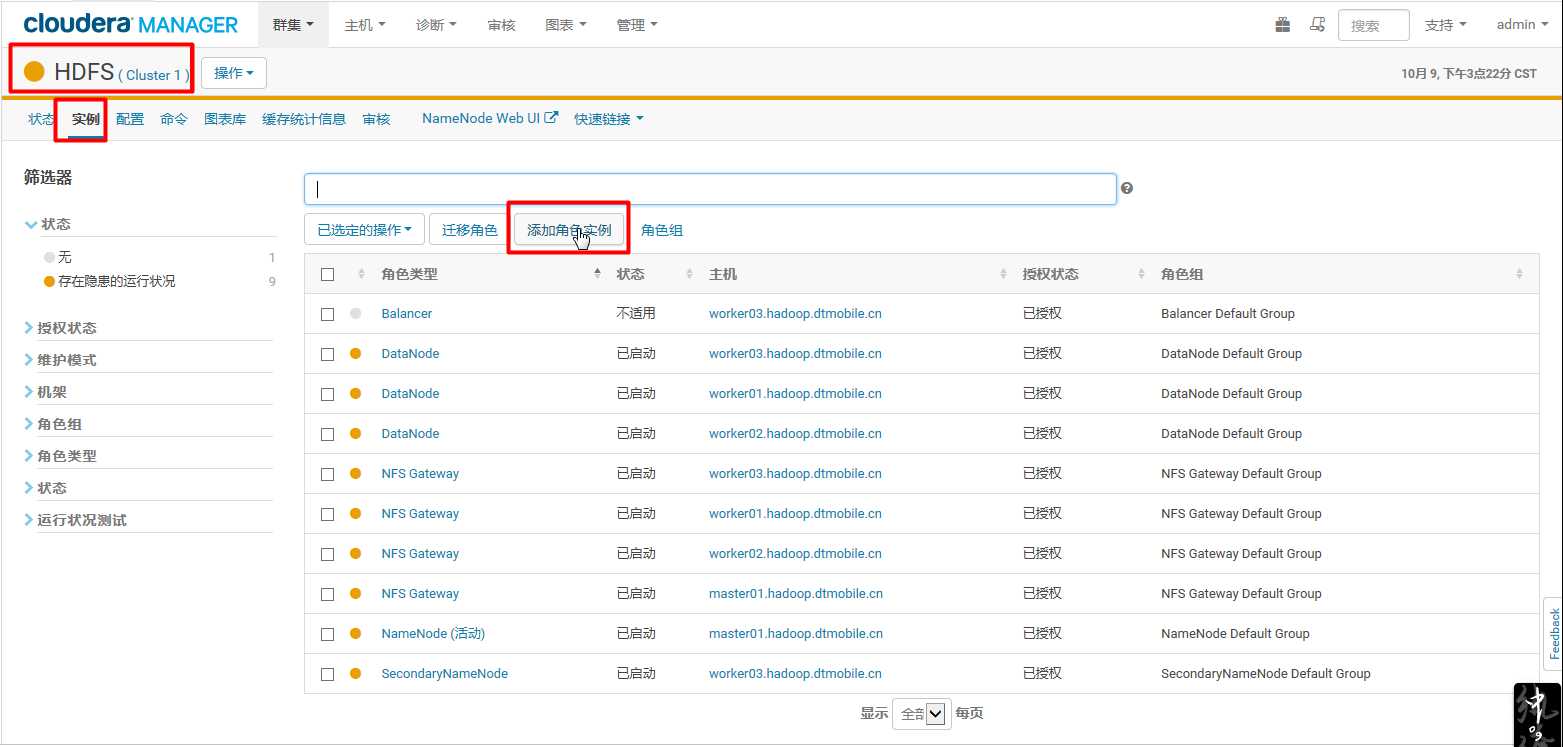Expand the 角色组 filter
Viewport: 1563px width, 747px height.
(x=53, y=424)
